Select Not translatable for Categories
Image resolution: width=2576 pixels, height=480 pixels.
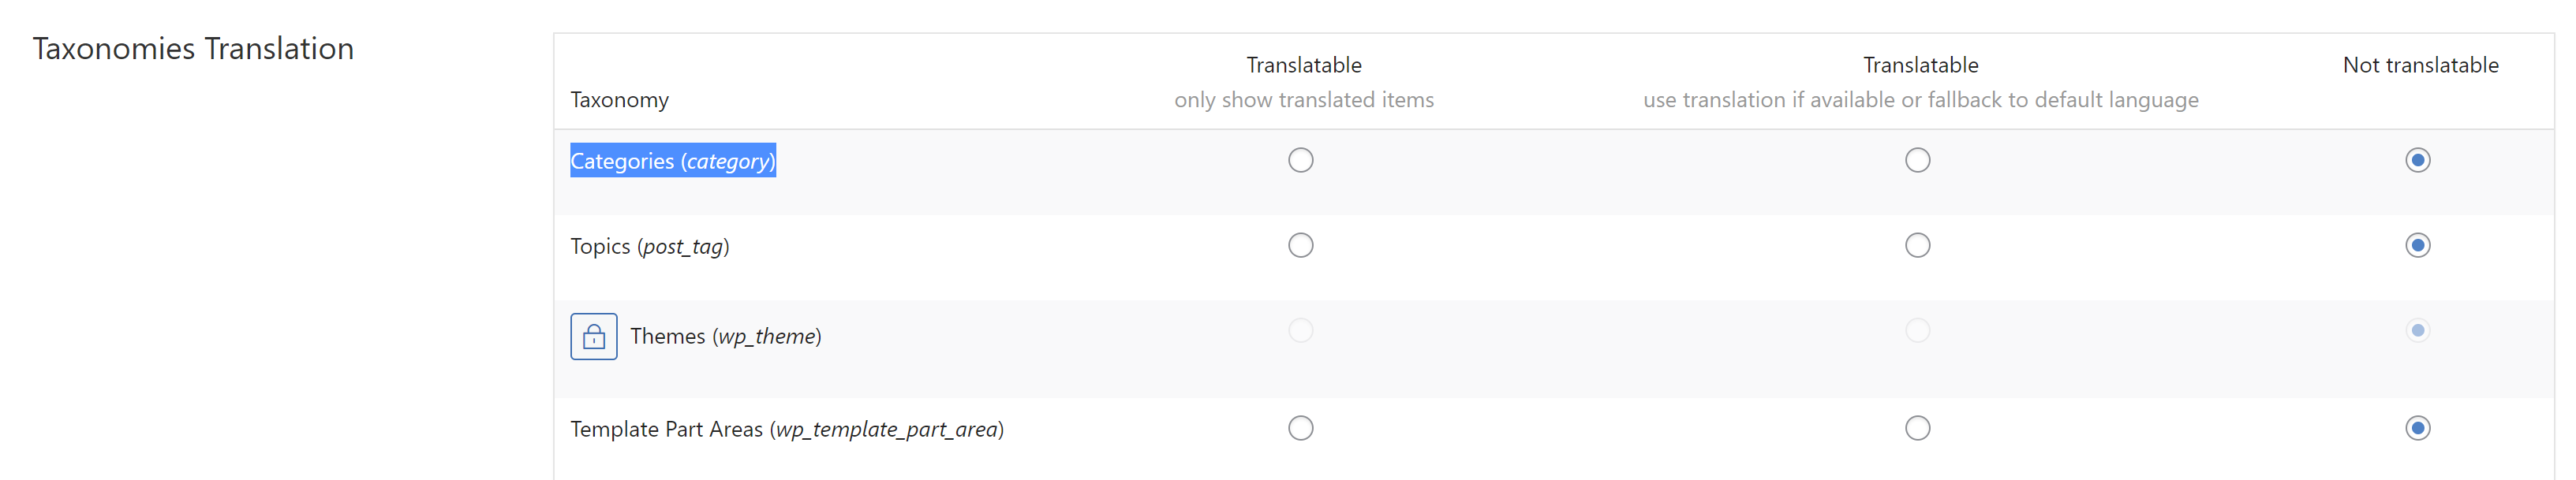tap(2417, 161)
